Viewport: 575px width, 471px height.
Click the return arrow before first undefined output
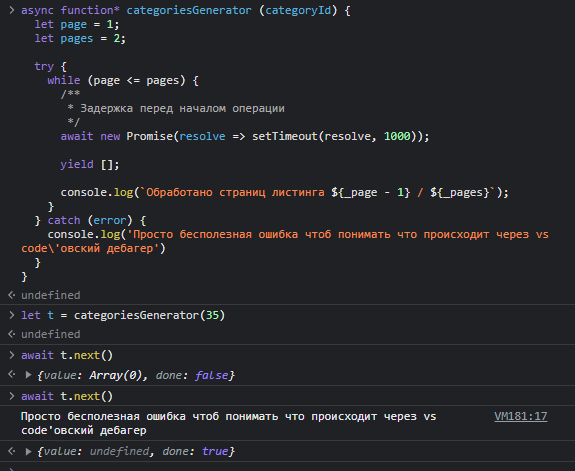pos(11,295)
